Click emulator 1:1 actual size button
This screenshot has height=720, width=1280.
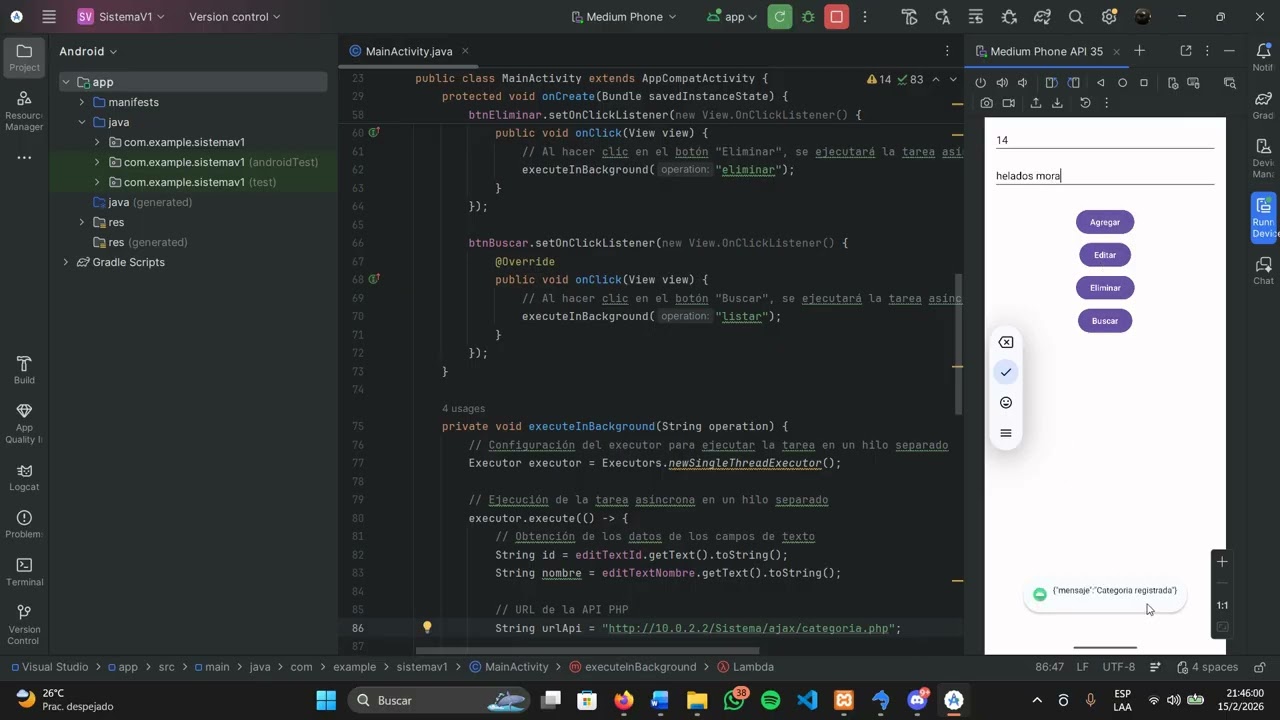tap(1222, 605)
